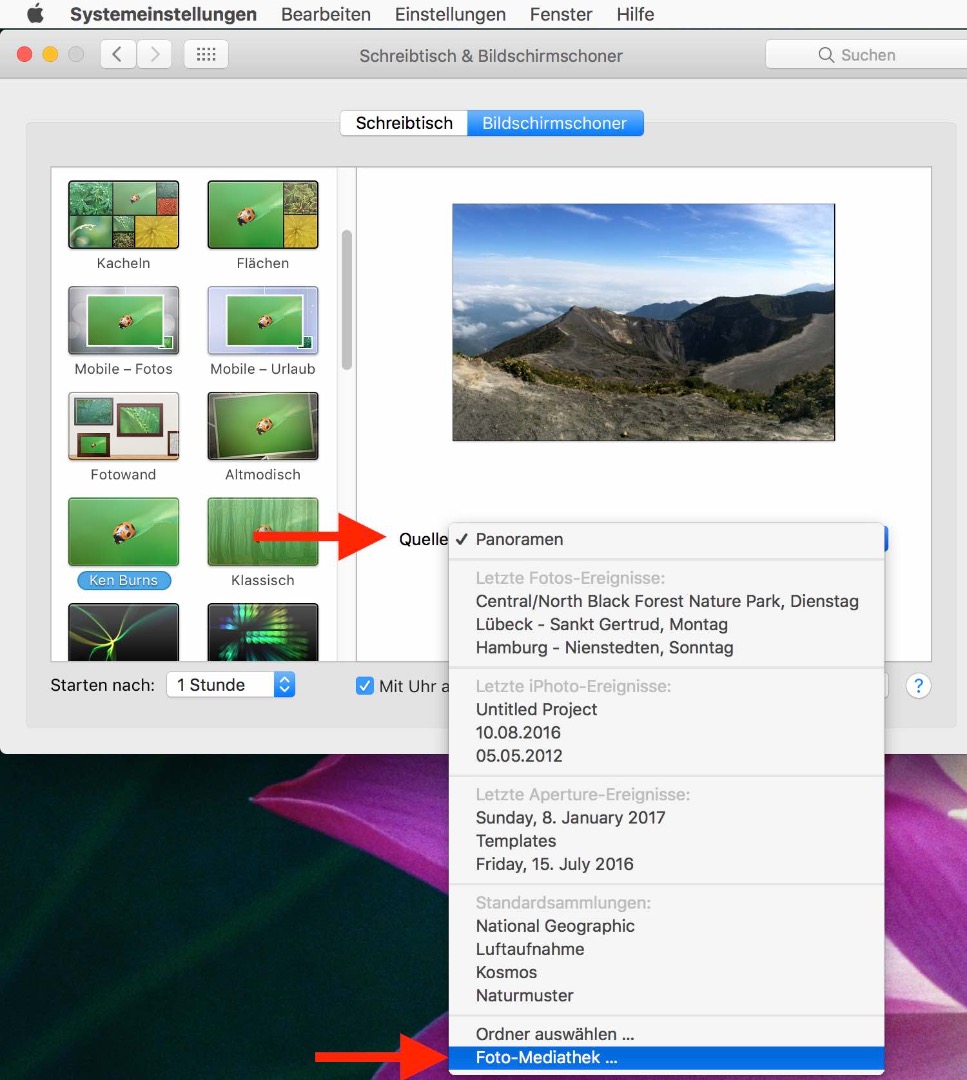Choose Panoramen in the Quelle menu

666,539
